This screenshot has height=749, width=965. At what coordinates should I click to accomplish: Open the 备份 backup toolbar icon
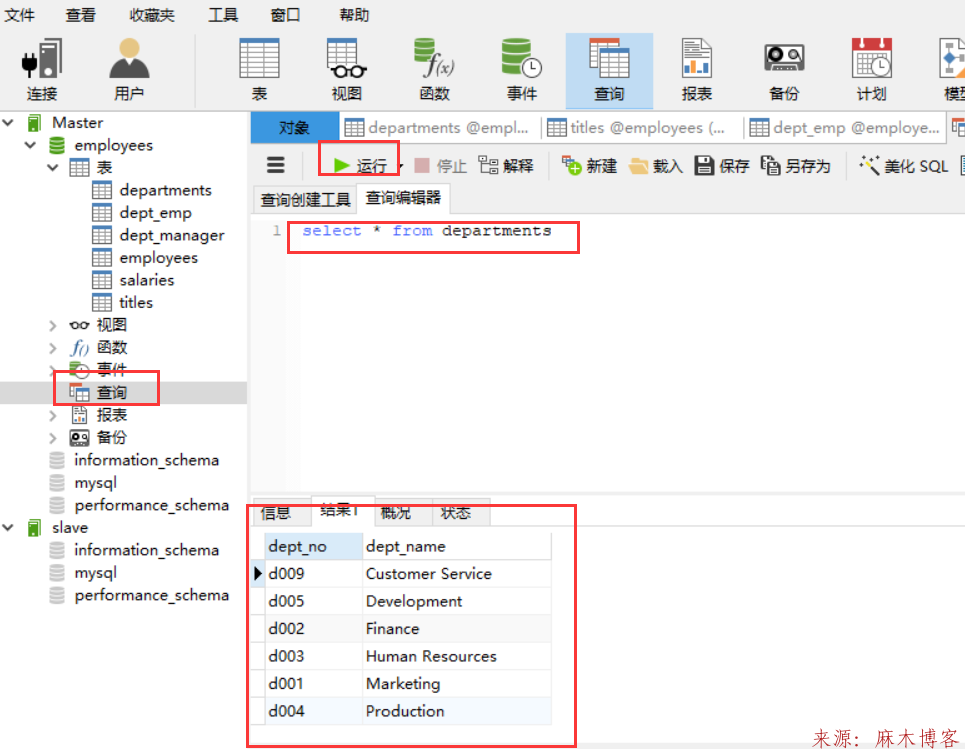click(784, 70)
